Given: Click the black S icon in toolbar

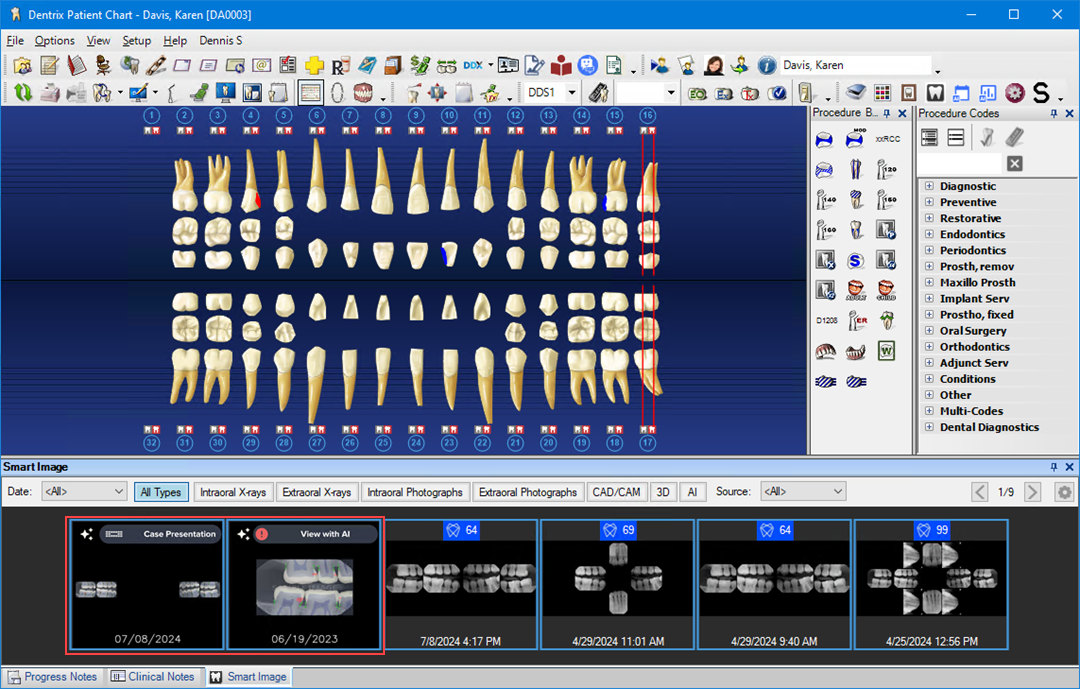Looking at the screenshot, I should 1041,93.
